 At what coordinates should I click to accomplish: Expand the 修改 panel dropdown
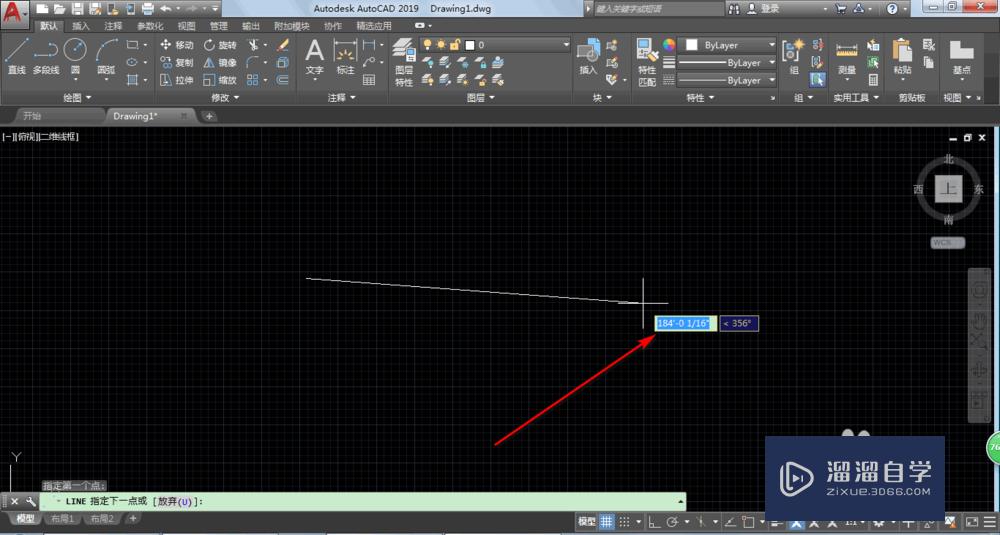(x=225, y=98)
